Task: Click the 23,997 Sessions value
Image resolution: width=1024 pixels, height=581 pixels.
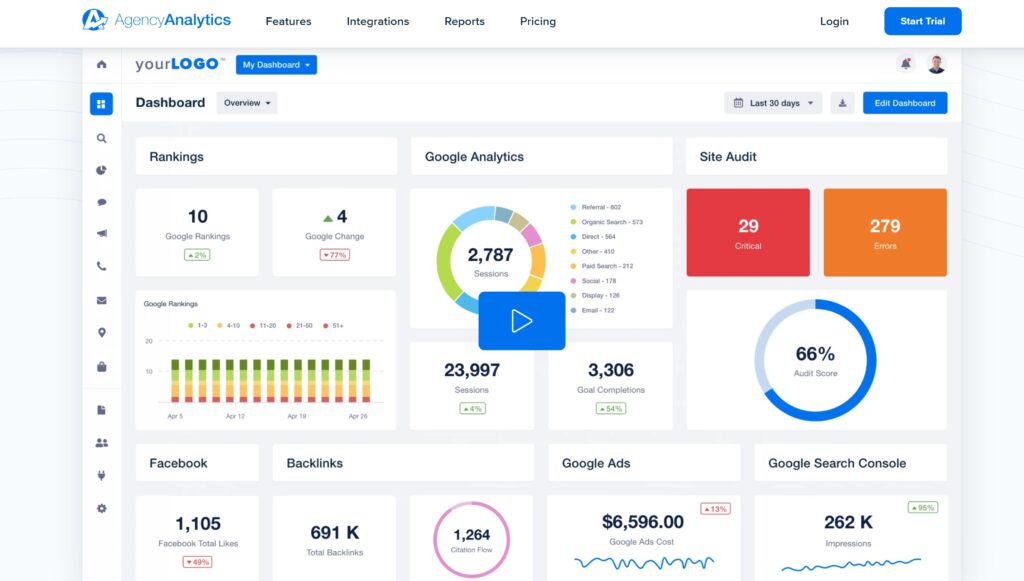Action: tap(472, 370)
